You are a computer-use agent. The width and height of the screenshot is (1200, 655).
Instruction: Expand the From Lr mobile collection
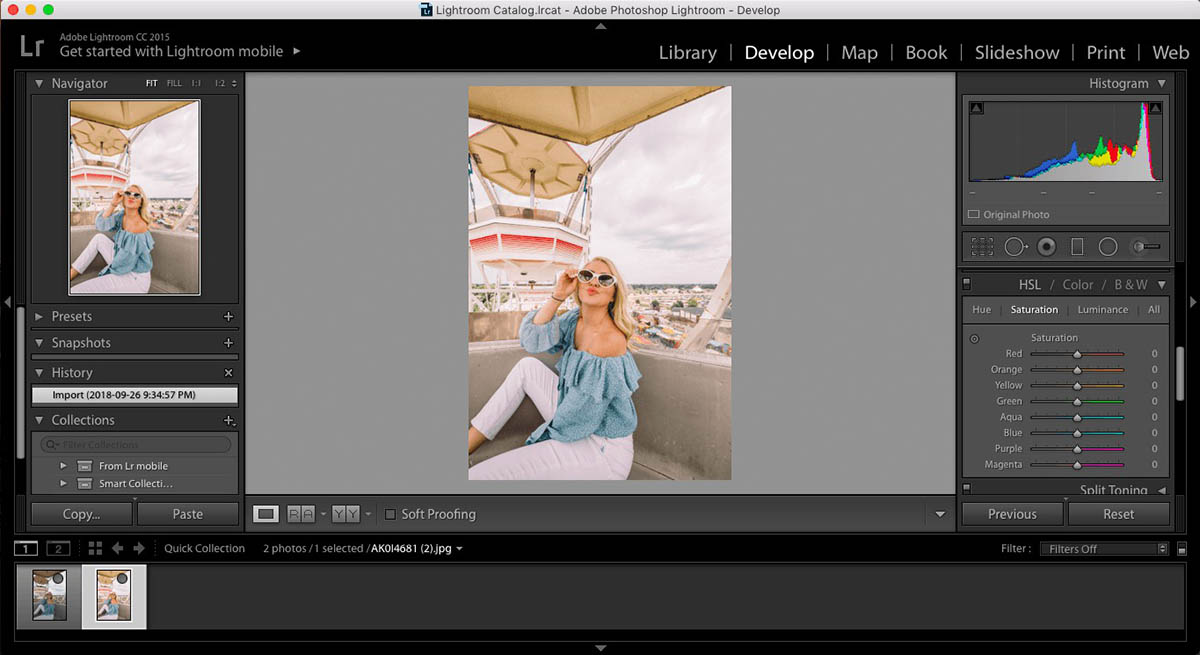63,465
